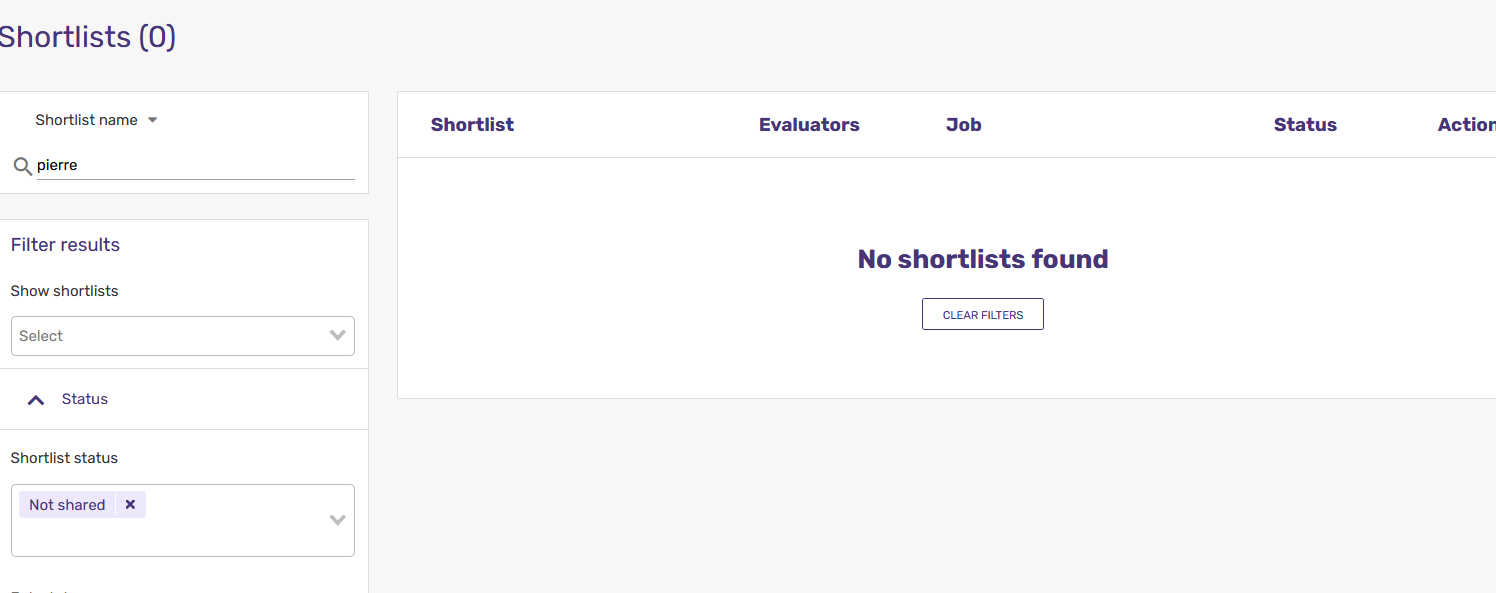Image resolution: width=1496 pixels, height=593 pixels.
Task: Click the Shortlists (0) page heading
Action: 87,37
